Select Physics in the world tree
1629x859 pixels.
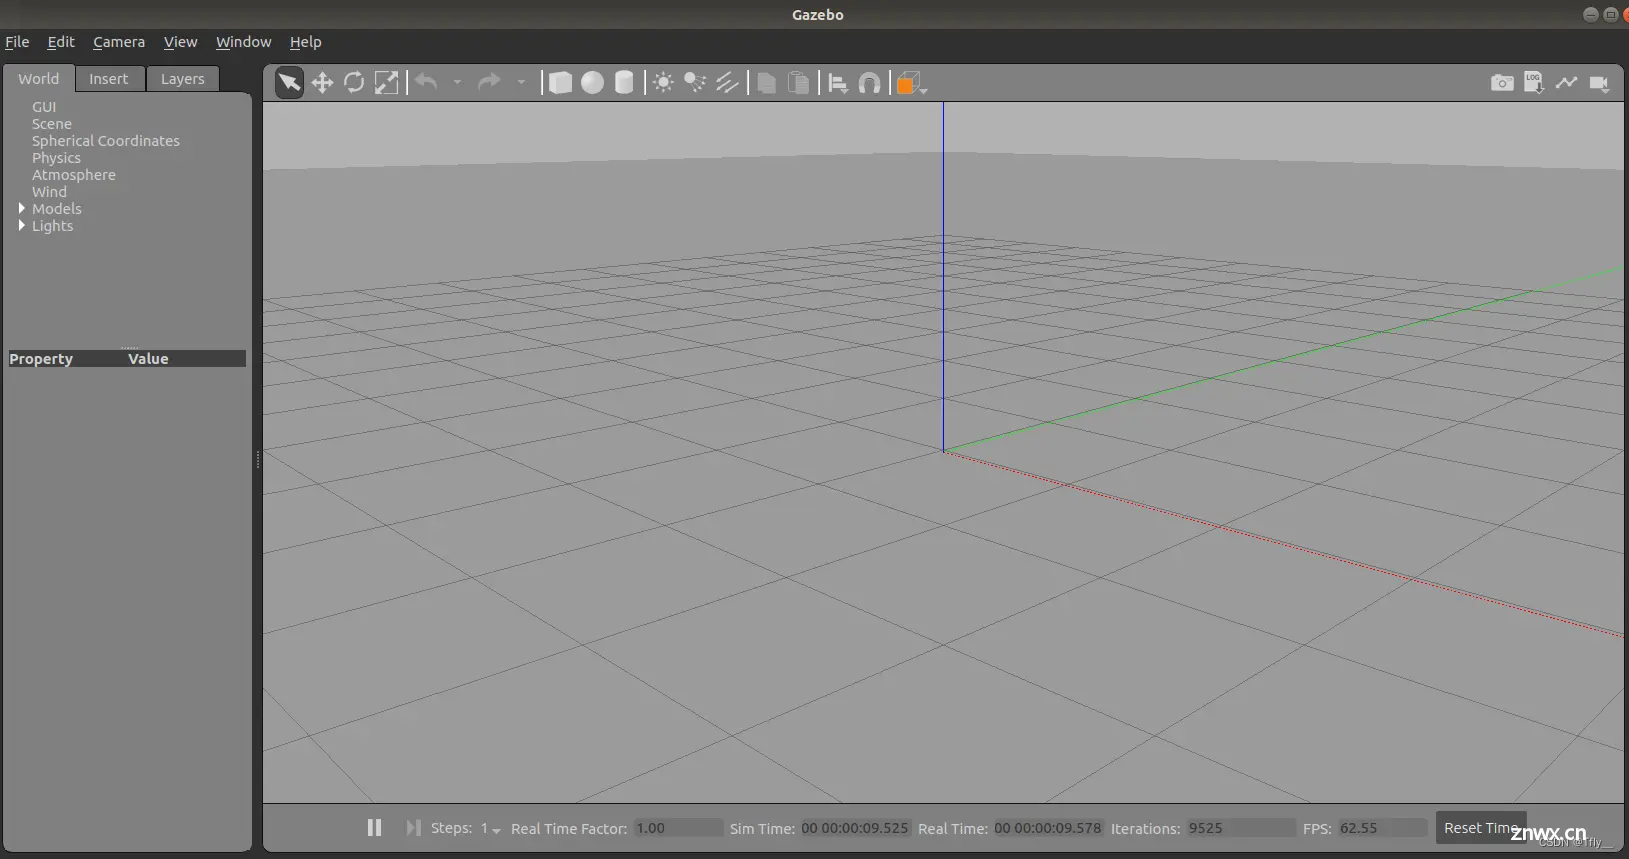point(56,158)
